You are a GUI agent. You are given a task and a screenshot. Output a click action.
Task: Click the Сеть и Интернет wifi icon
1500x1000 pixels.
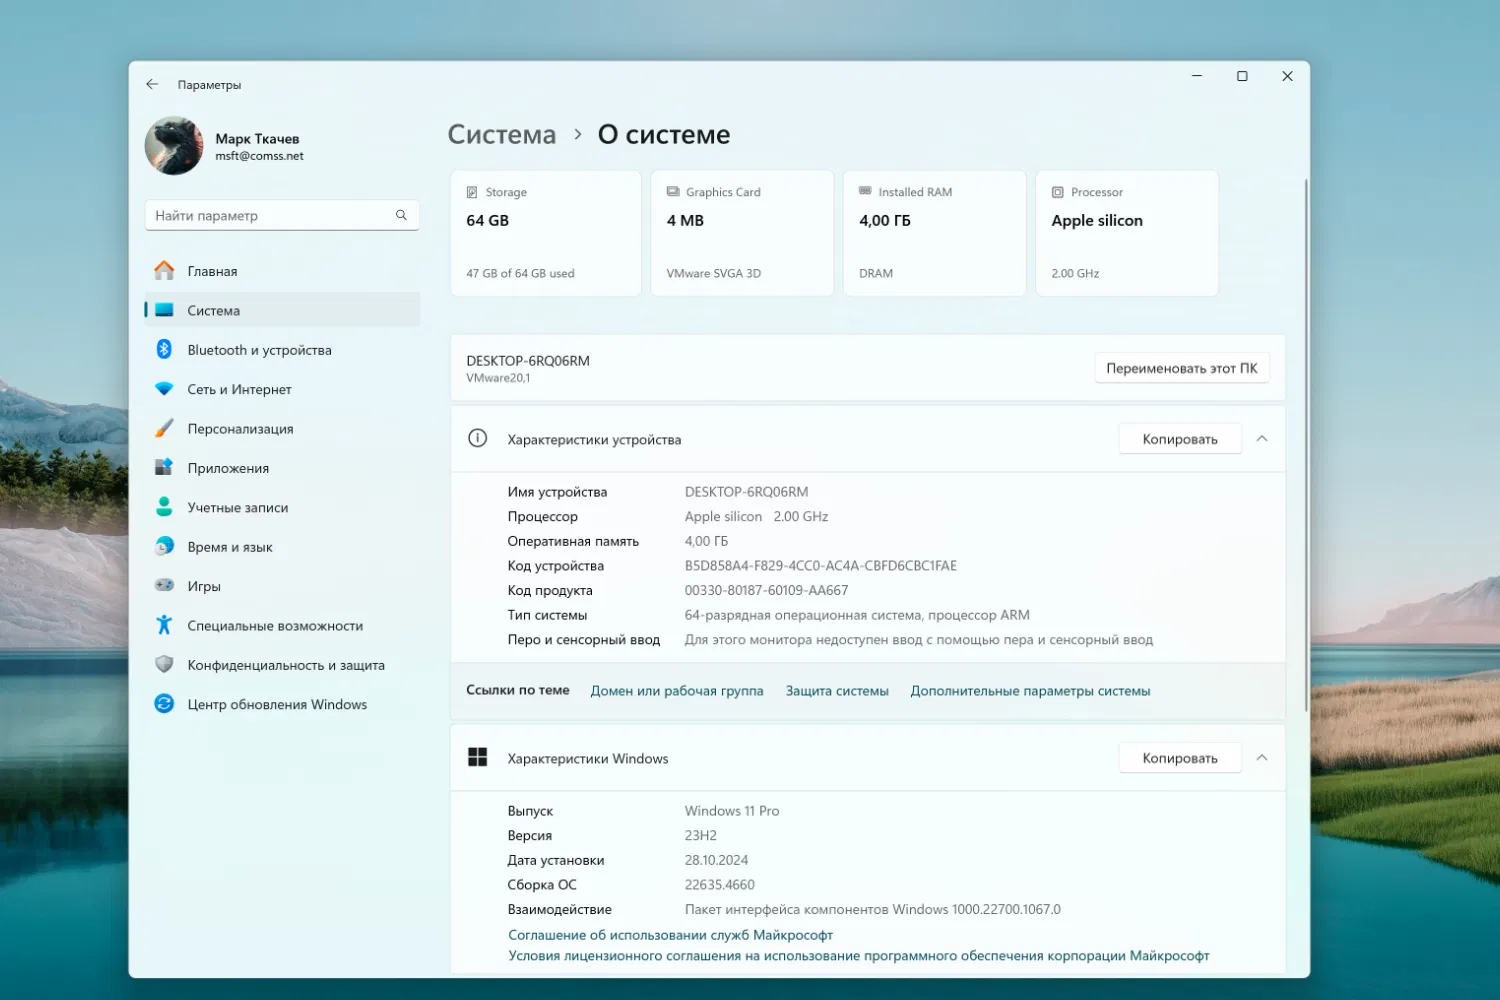click(164, 389)
